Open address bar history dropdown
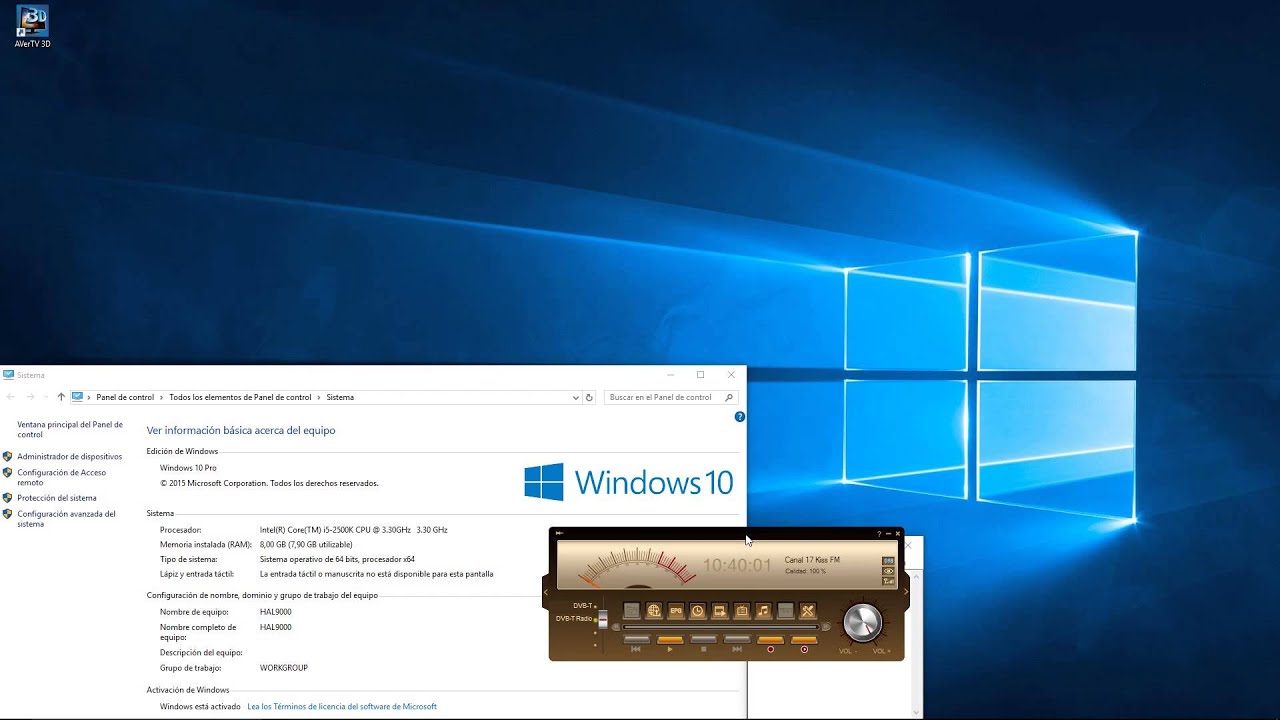The image size is (1280, 720). tap(575, 397)
